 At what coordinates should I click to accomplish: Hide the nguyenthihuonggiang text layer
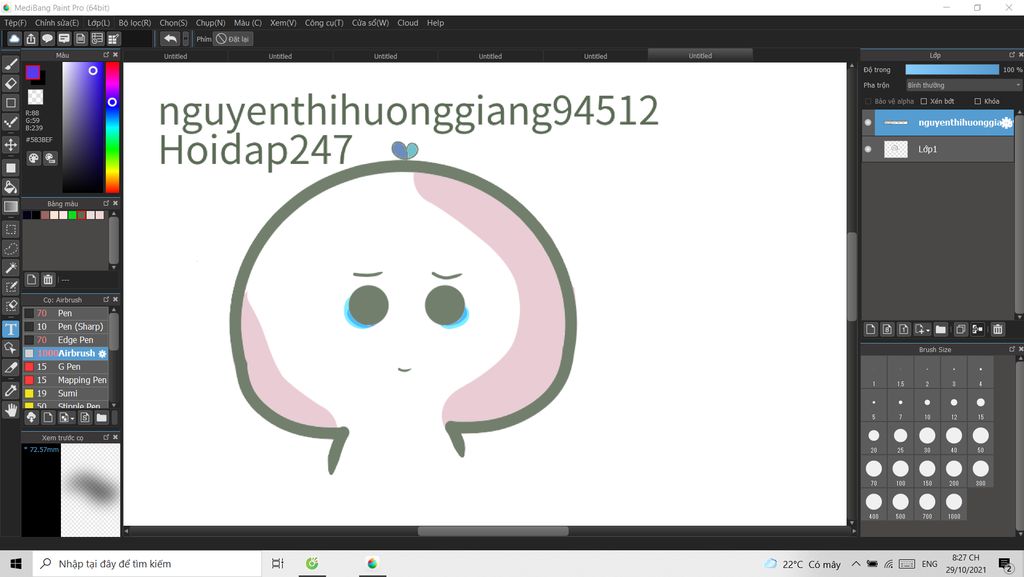[x=868, y=122]
